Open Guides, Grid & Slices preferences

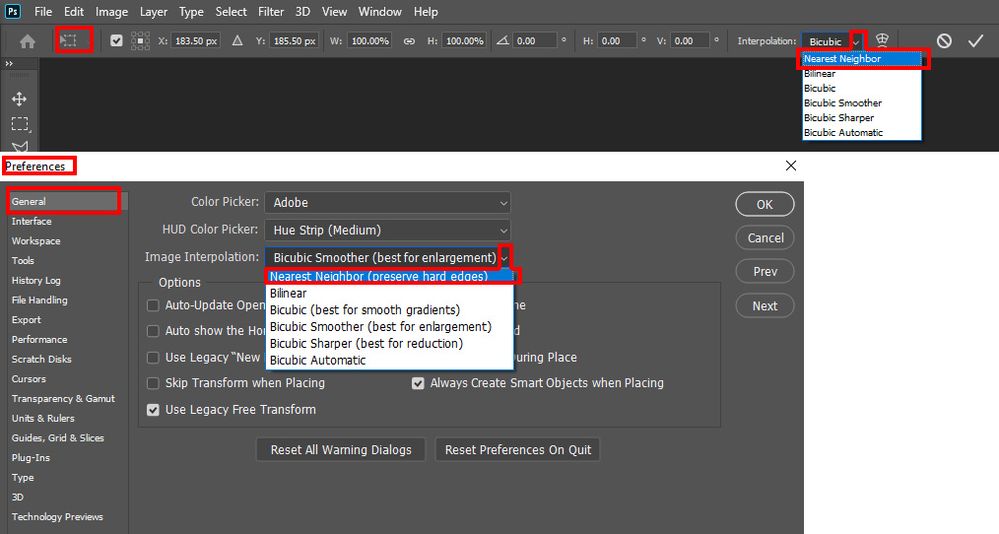tap(57, 438)
